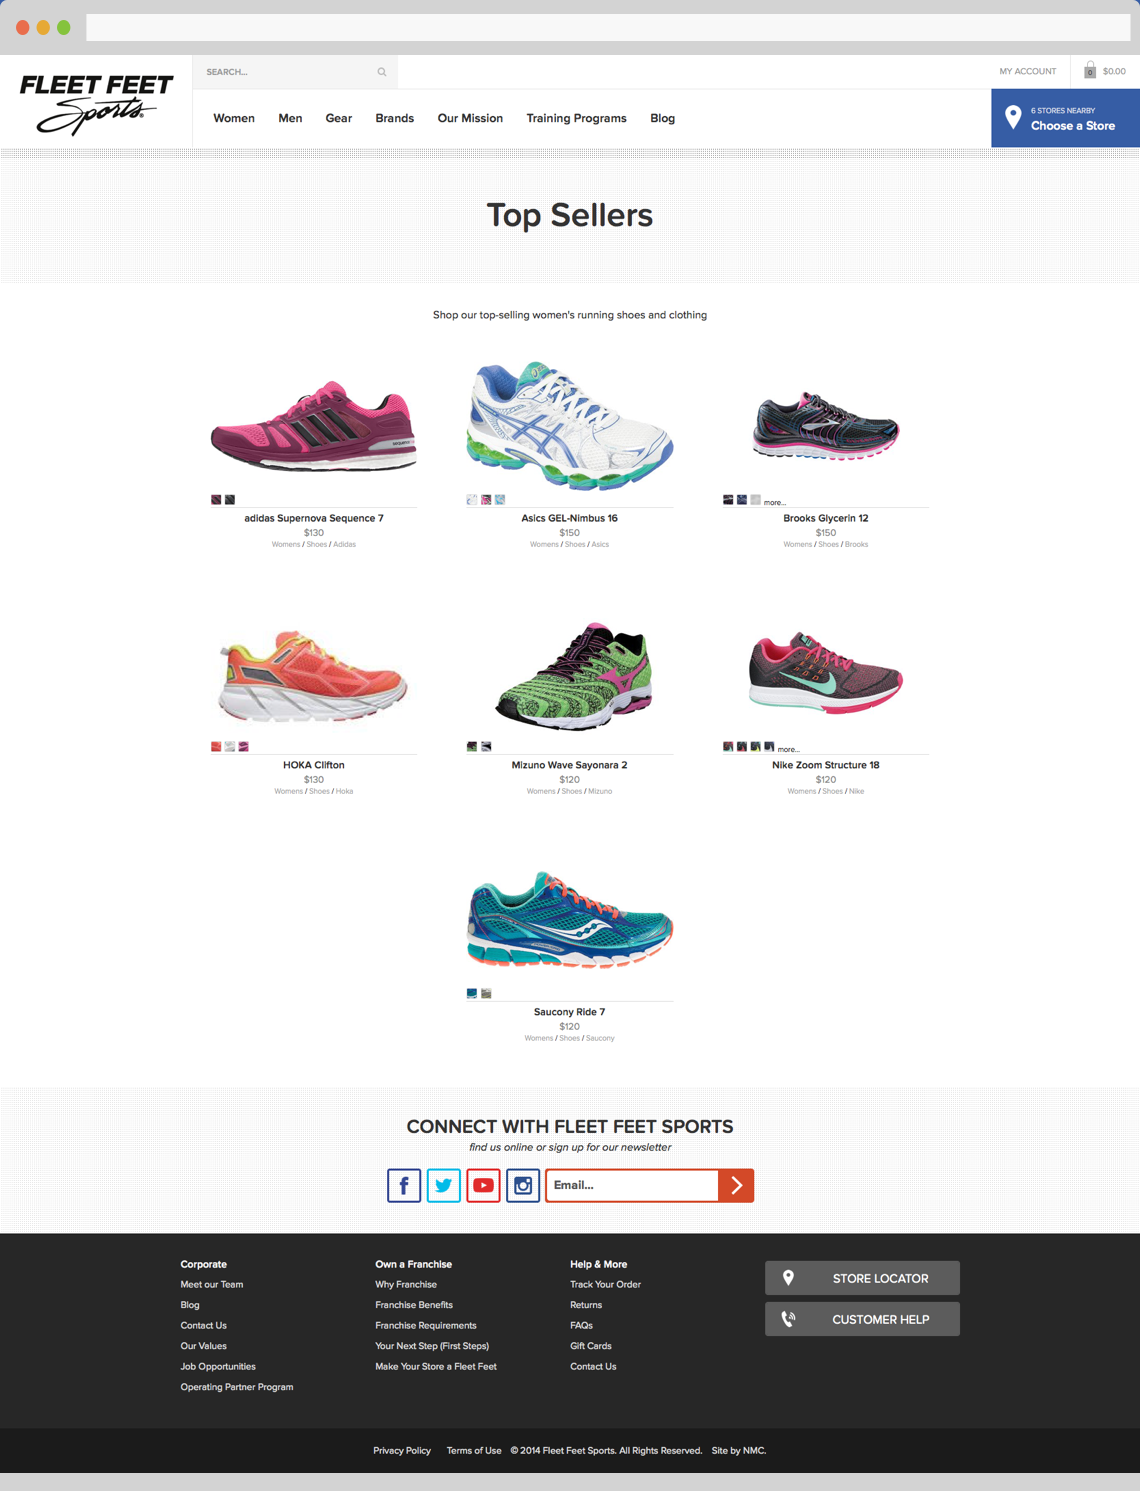
Task: Select first color swatch under adidas Supernova
Action: click(216, 499)
